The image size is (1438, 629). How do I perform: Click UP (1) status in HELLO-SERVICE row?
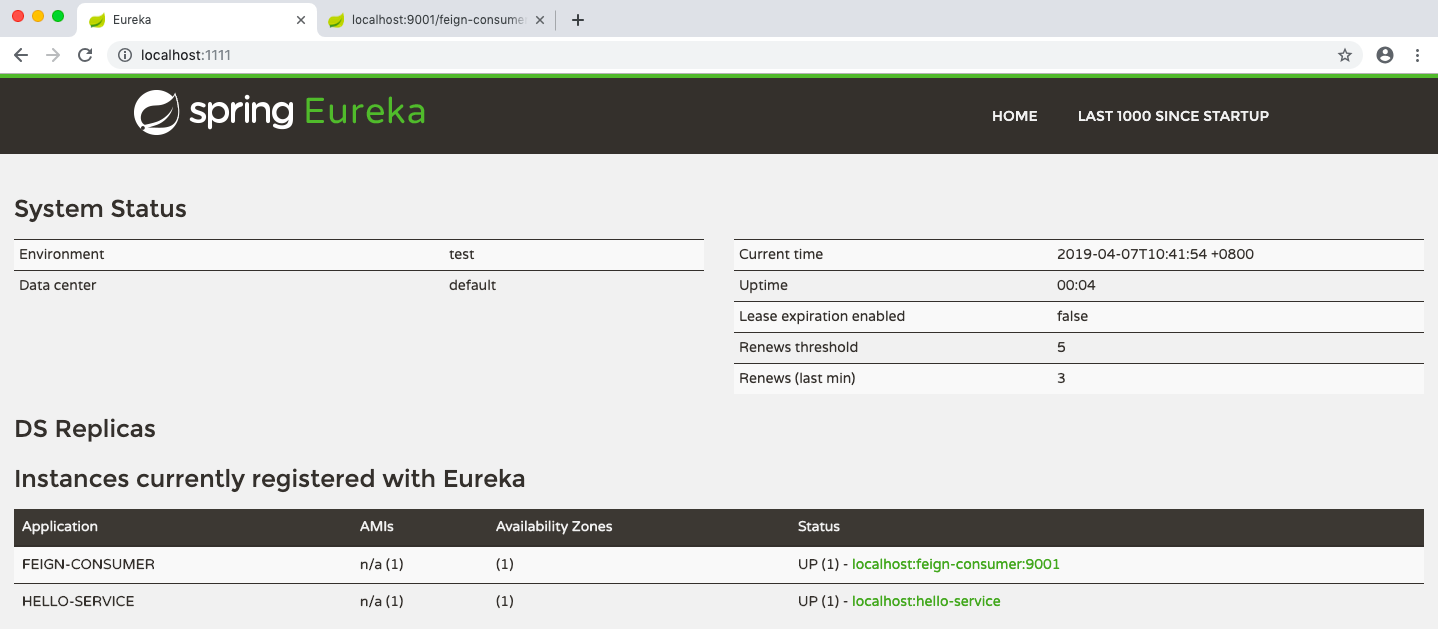[x=817, y=601]
